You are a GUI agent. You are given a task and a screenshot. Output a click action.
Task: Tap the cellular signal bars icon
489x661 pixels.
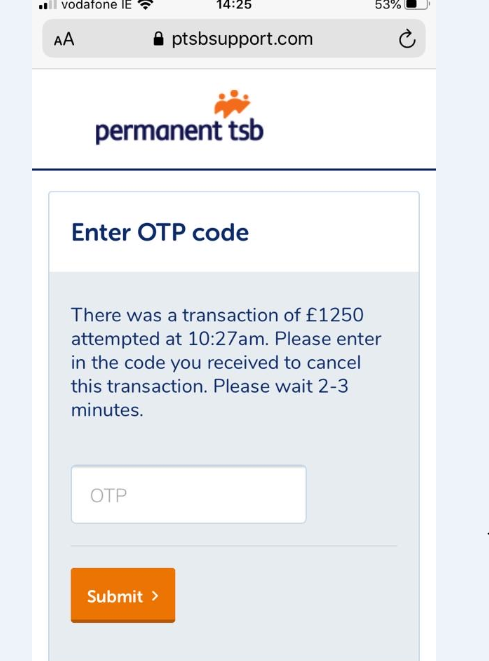47,5
